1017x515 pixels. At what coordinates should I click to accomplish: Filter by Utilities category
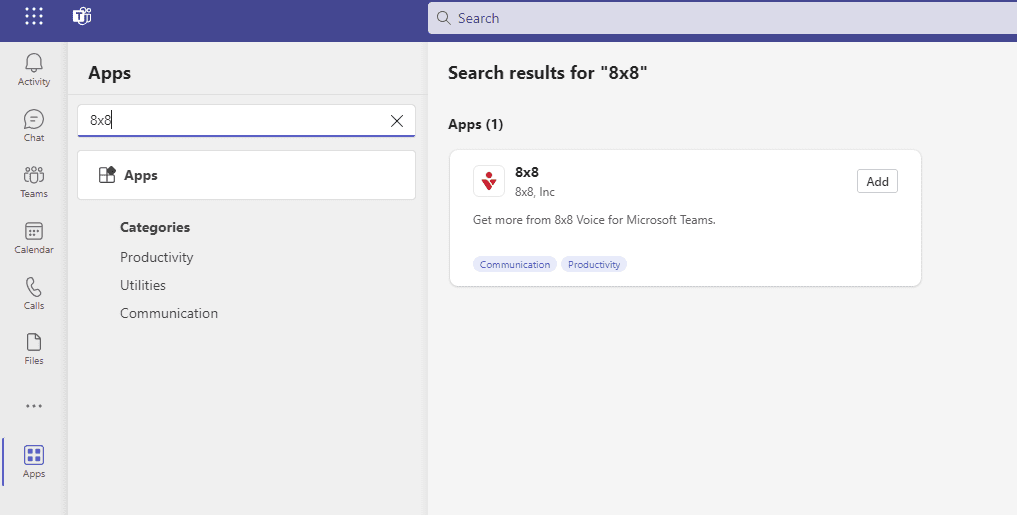(143, 285)
